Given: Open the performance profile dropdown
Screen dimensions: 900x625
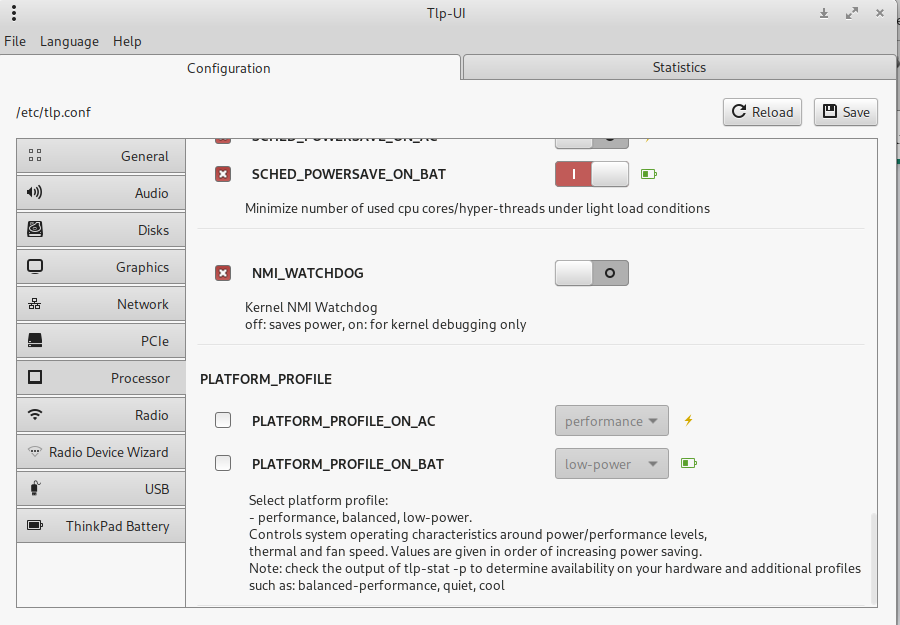Looking at the screenshot, I should coord(611,421).
